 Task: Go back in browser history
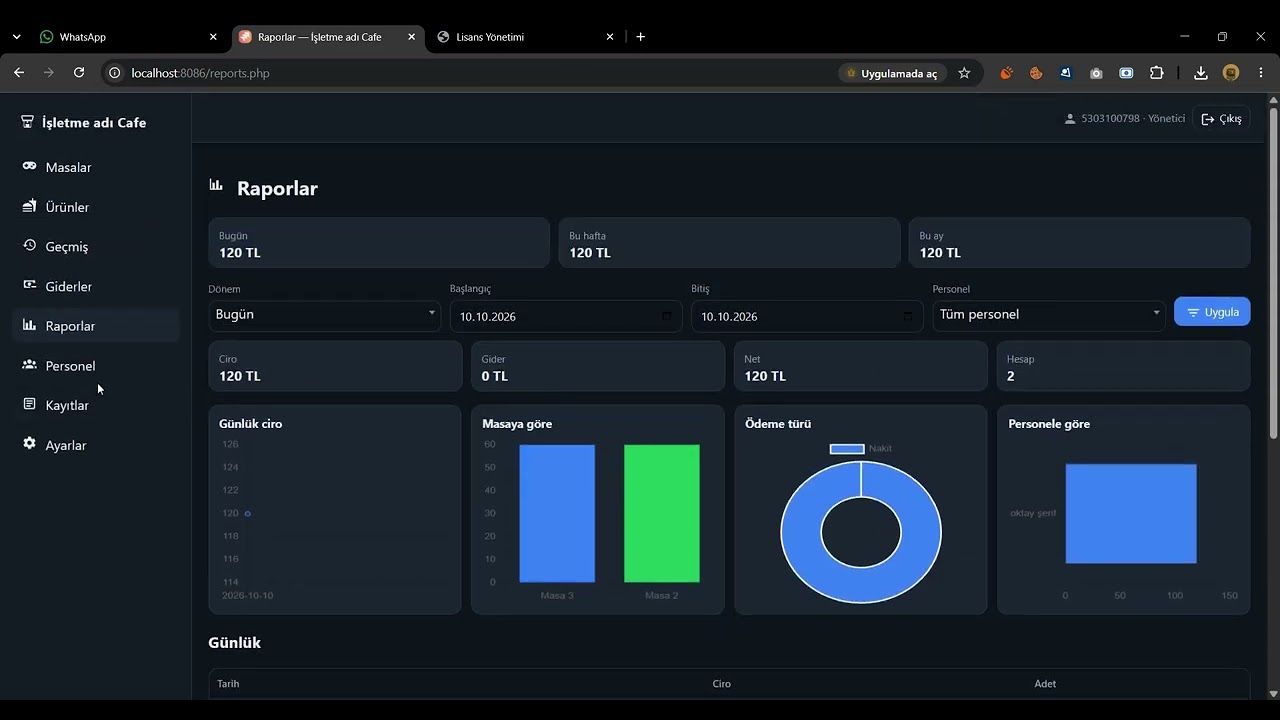(19, 73)
